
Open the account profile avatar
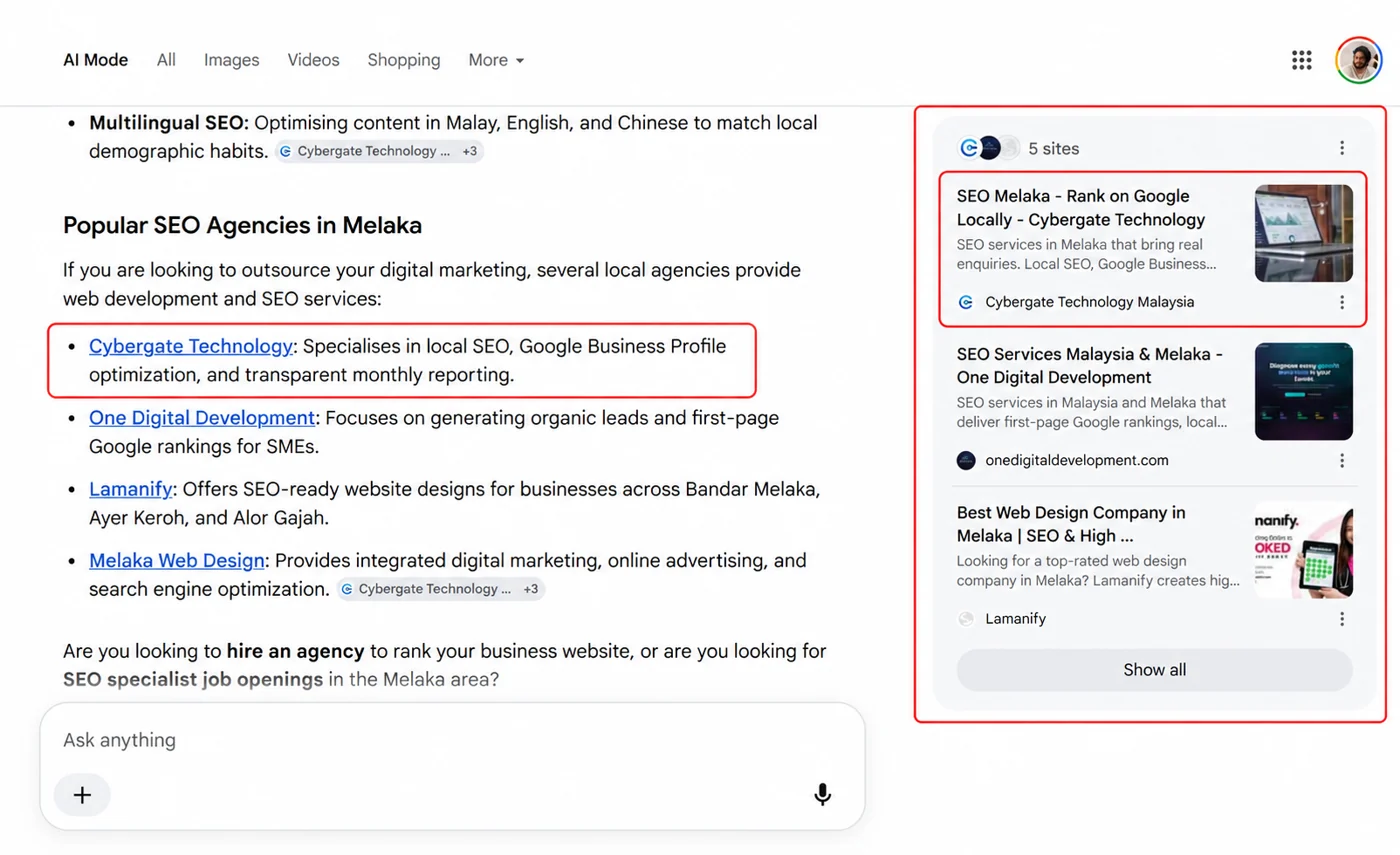tap(1359, 60)
